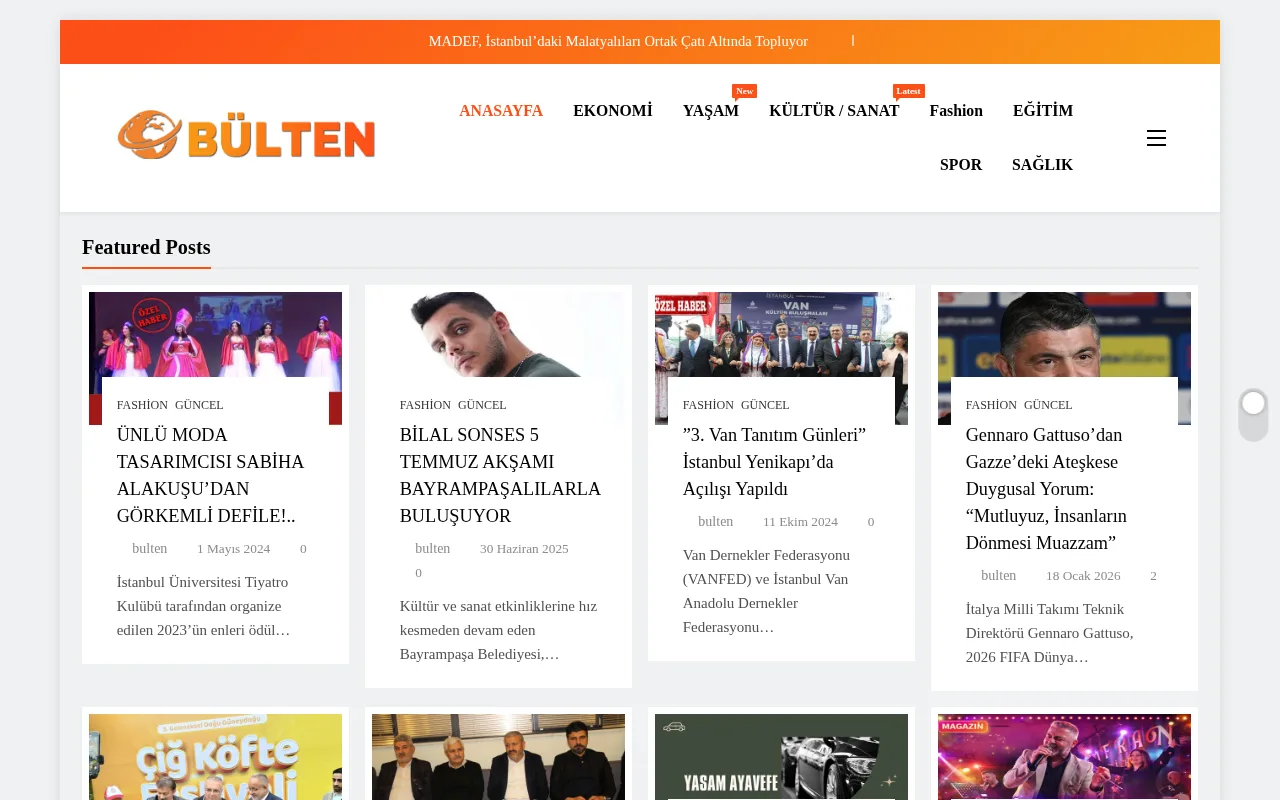Open the SPOR menu item
This screenshot has width=1280, height=800.
pyautogui.click(x=960, y=164)
